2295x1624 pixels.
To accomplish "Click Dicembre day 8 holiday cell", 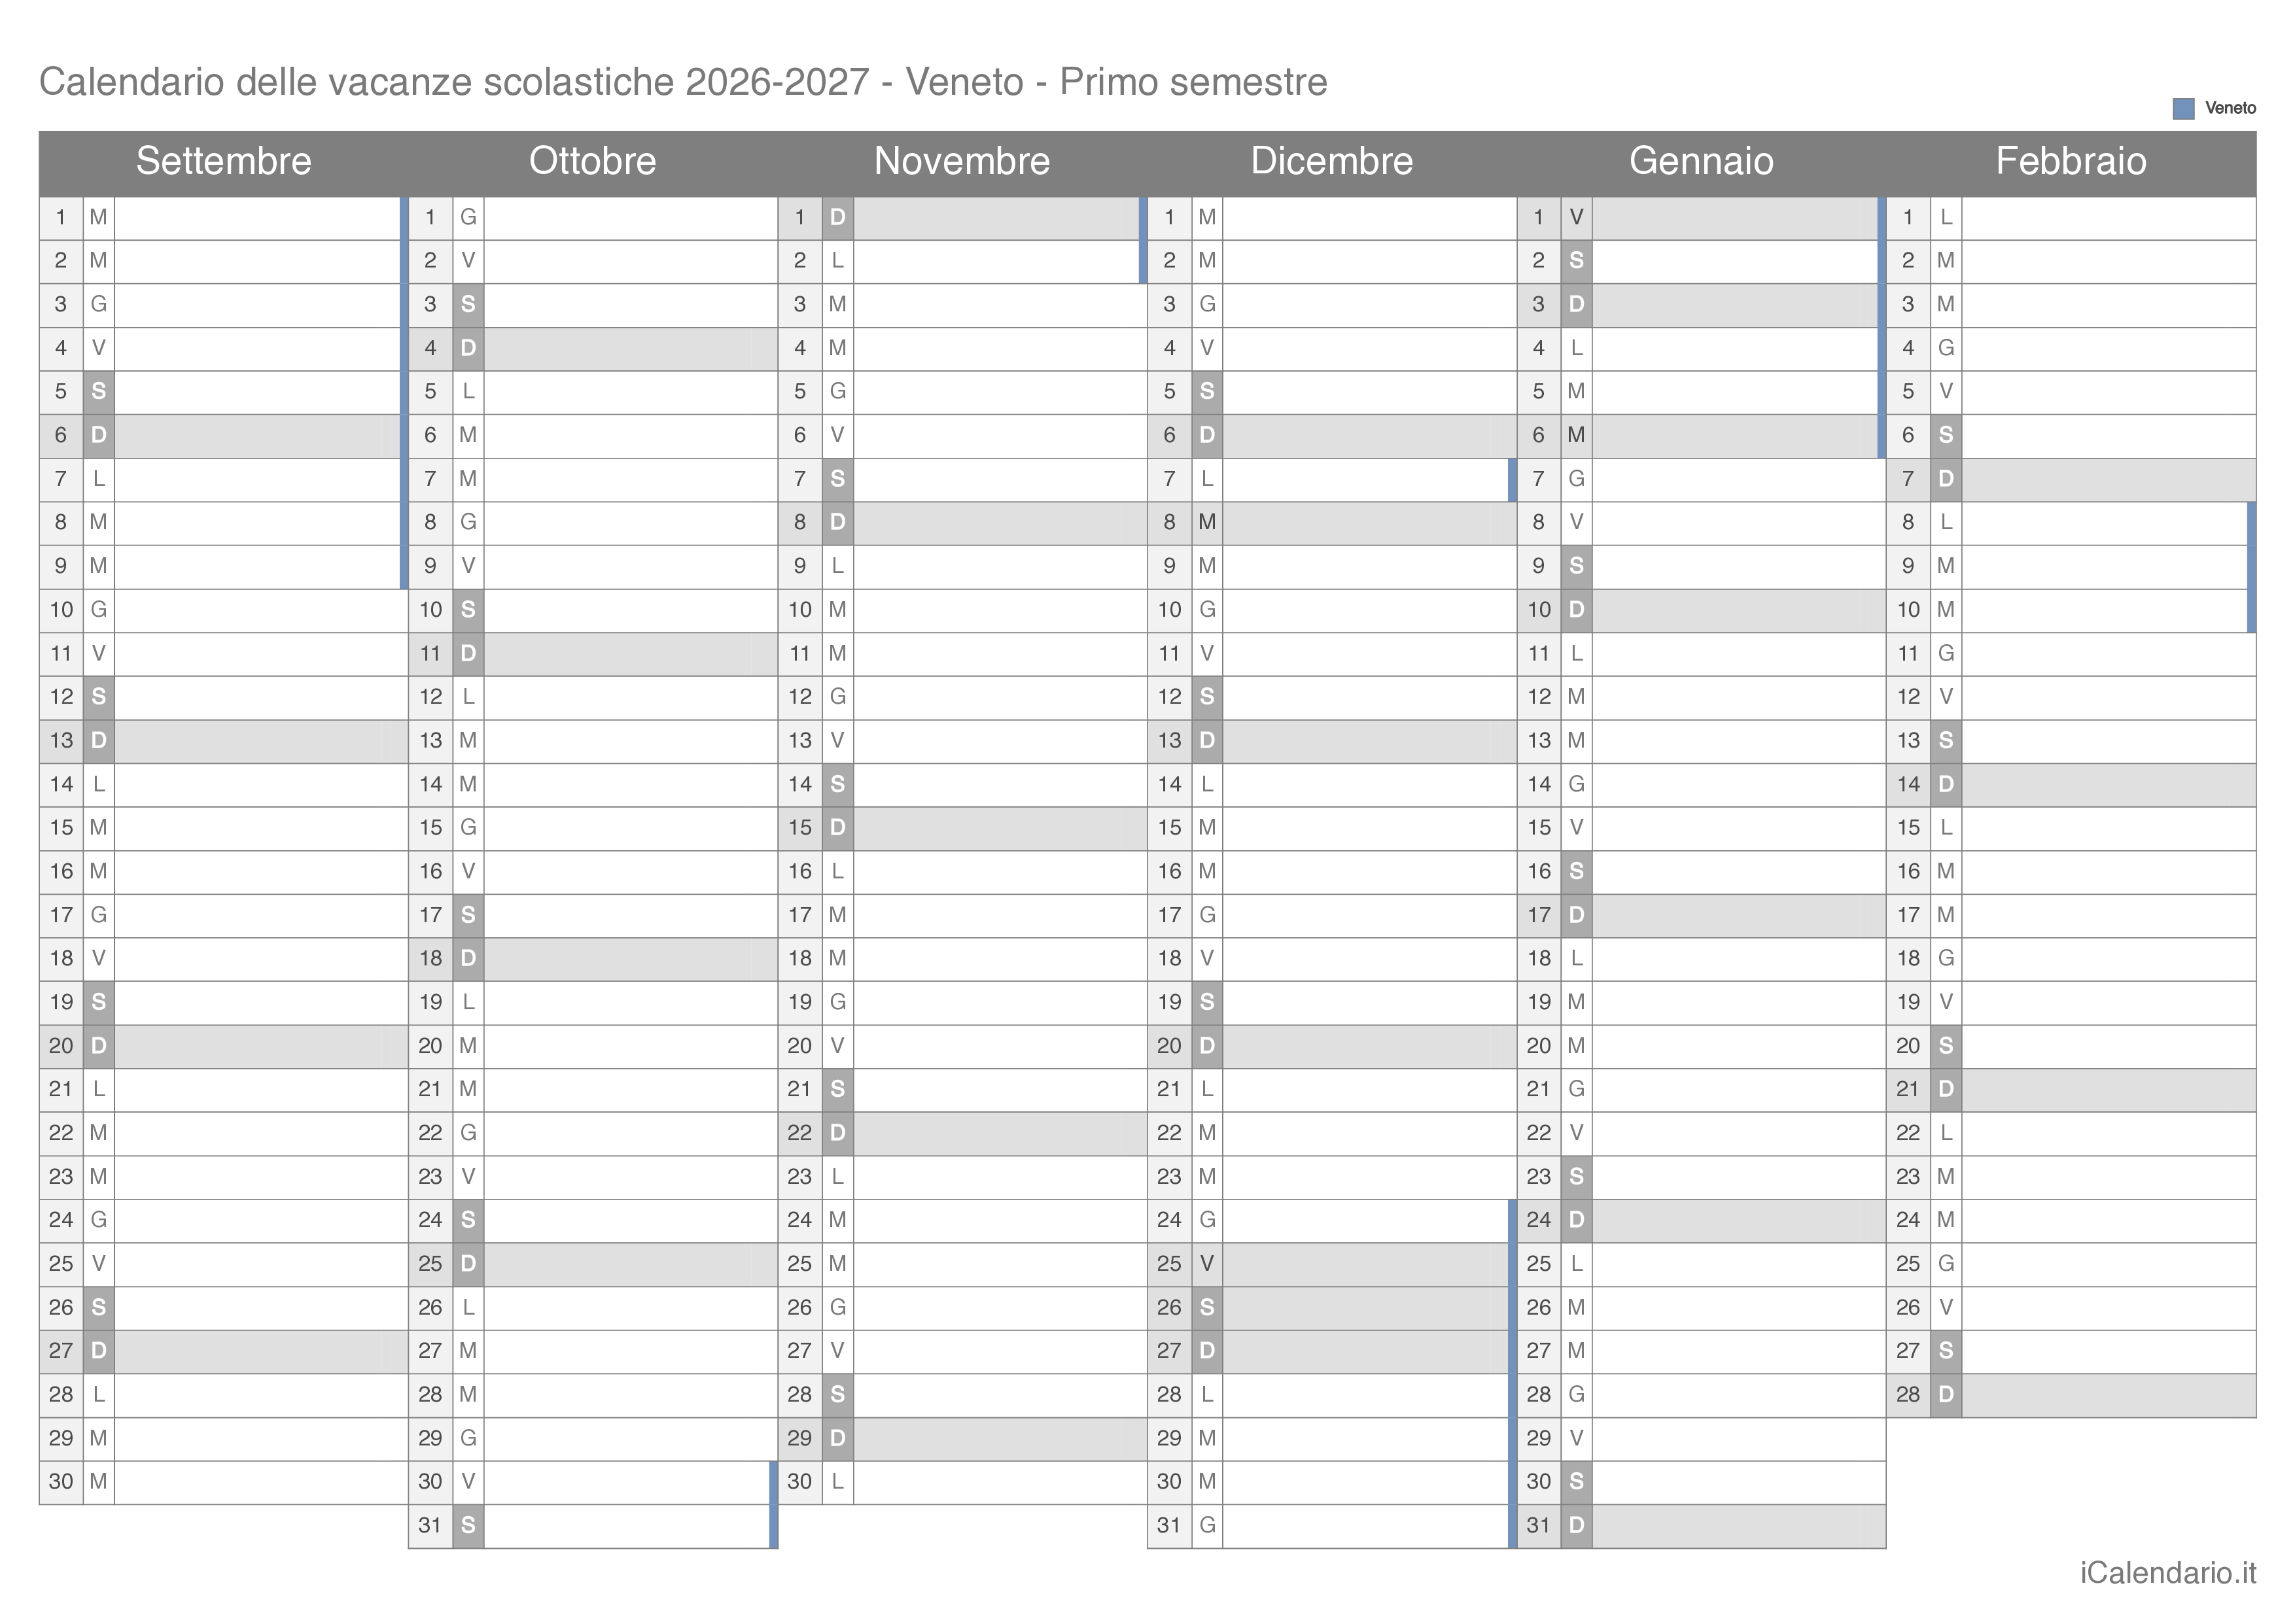I will [x=1207, y=523].
